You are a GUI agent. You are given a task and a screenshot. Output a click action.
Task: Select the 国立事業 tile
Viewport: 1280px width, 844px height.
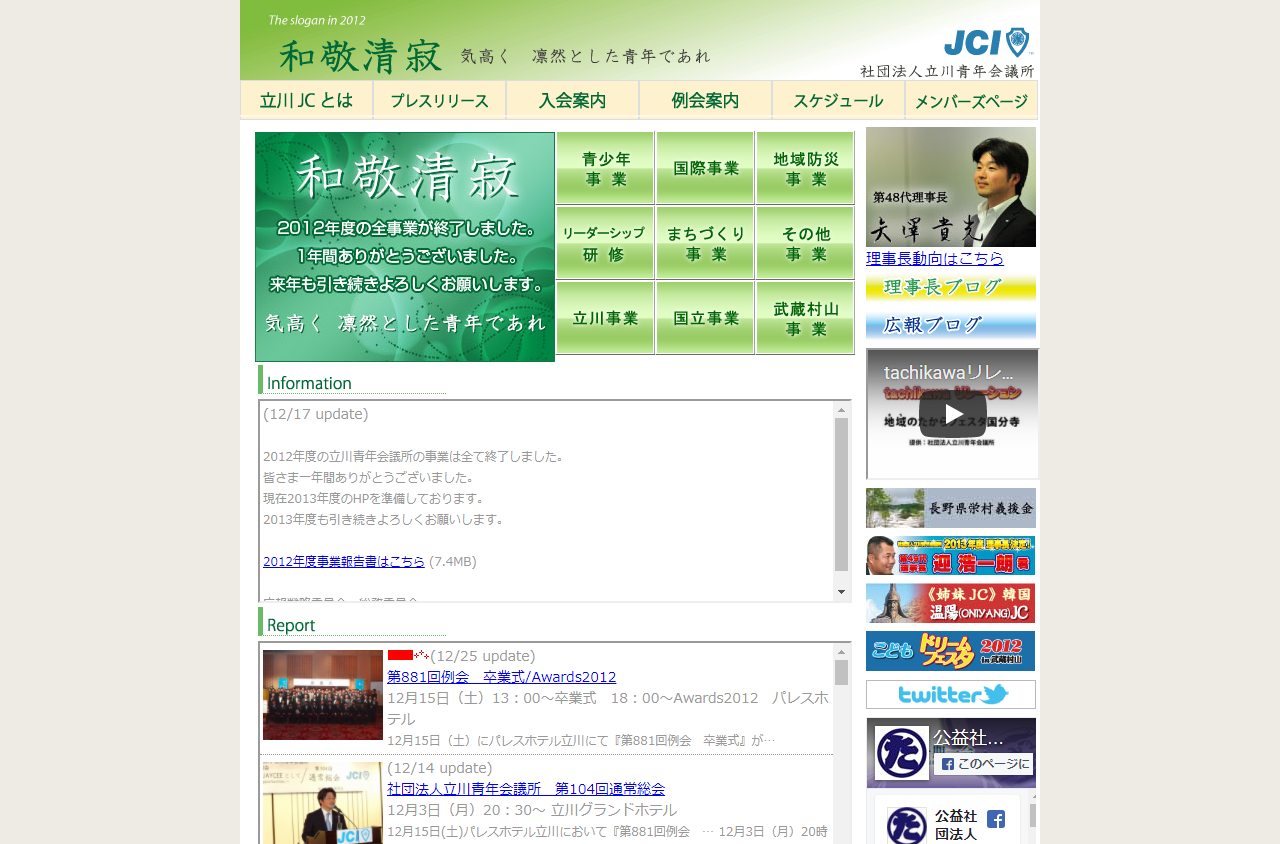point(705,318)
